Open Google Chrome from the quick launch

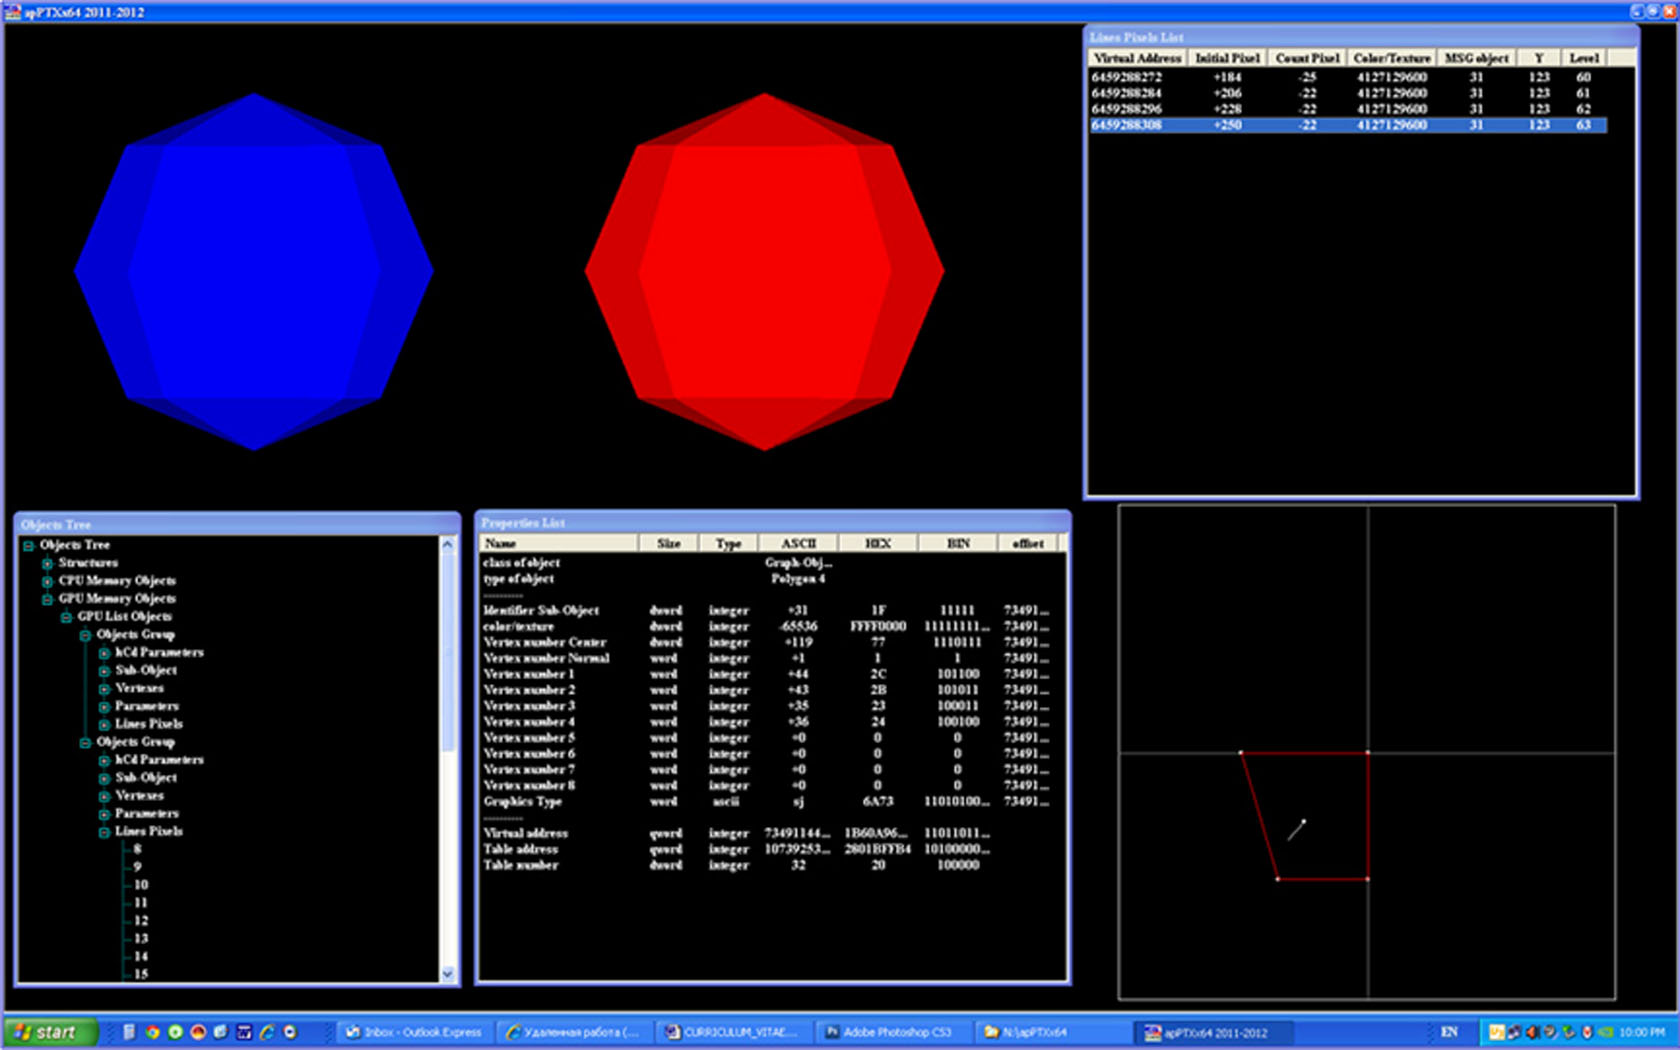[x=152, y=1032]
